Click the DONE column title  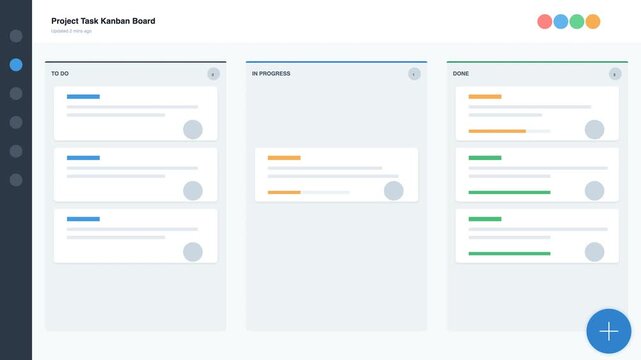[461, 74]
